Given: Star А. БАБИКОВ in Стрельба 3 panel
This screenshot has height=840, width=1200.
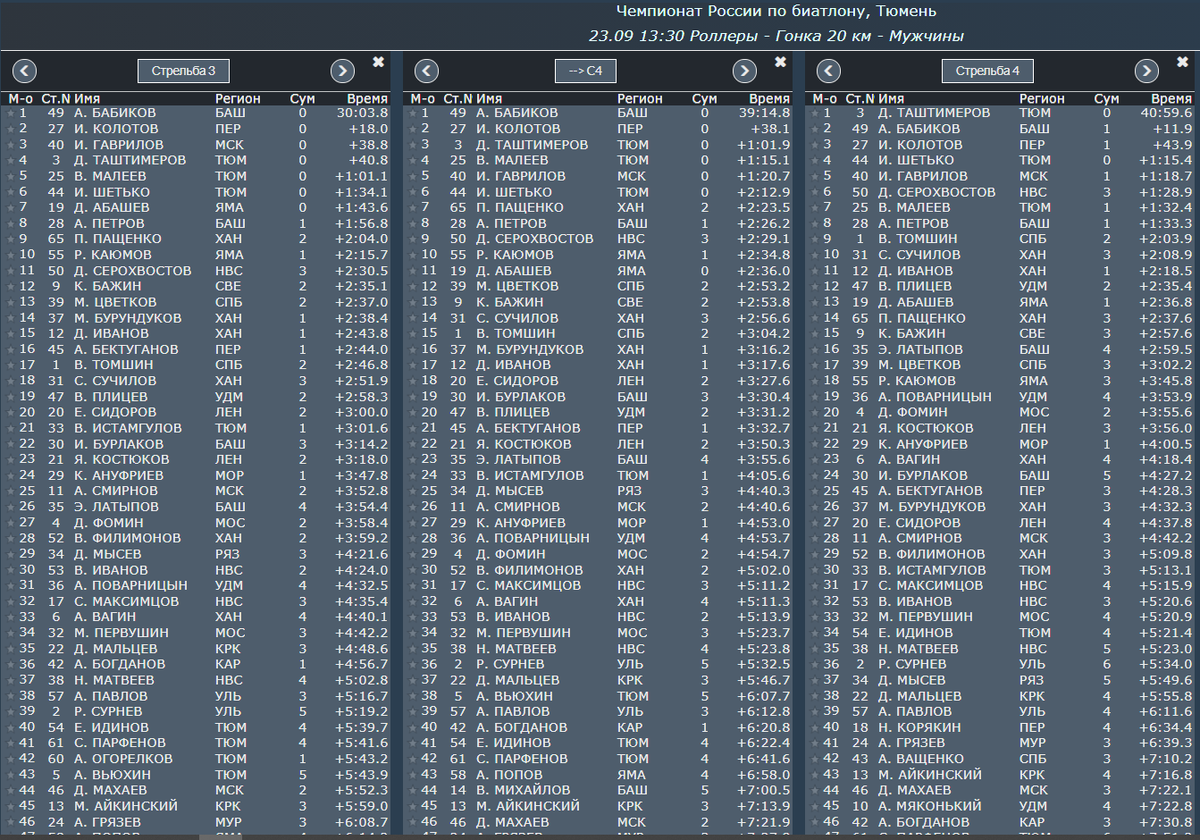Looking at the screenshot, I should coord(11,113).
